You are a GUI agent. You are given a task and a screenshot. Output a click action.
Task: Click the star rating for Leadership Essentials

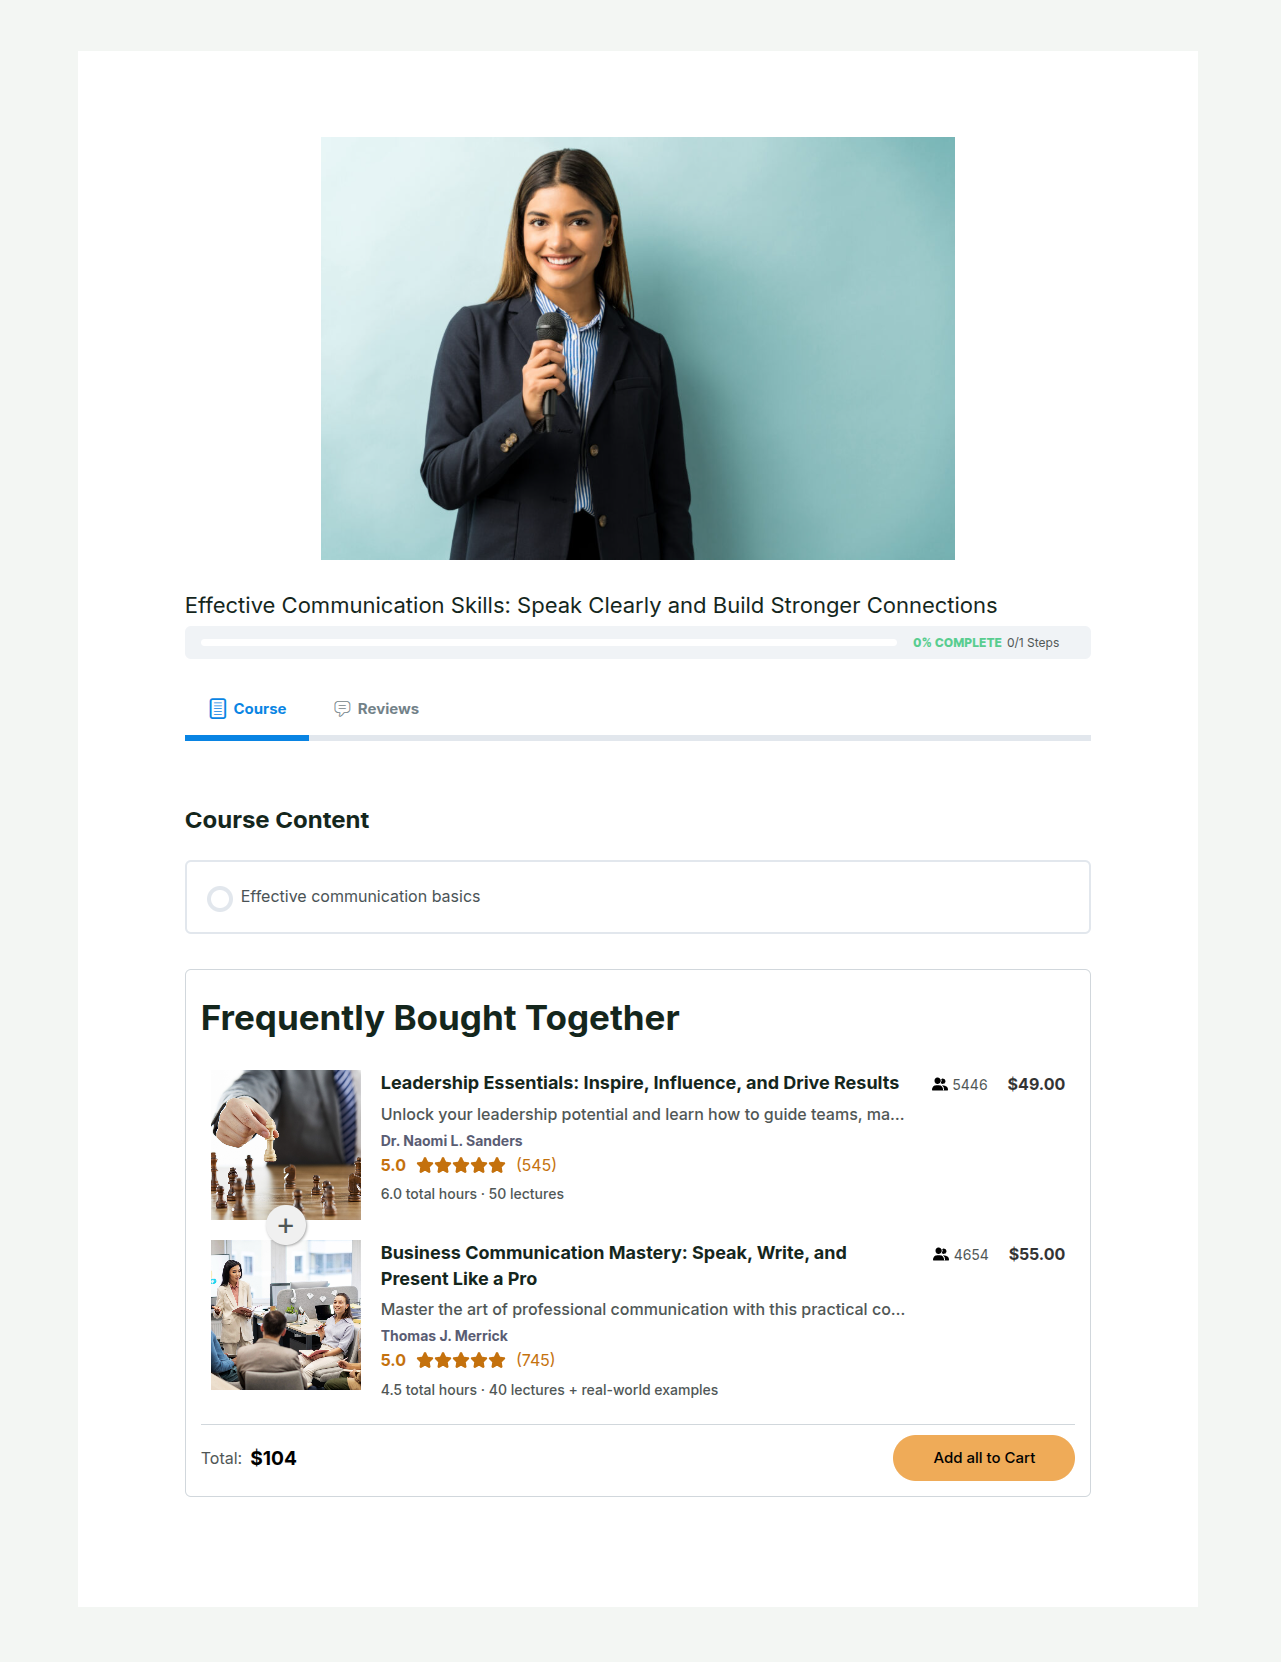[461, 1165]
